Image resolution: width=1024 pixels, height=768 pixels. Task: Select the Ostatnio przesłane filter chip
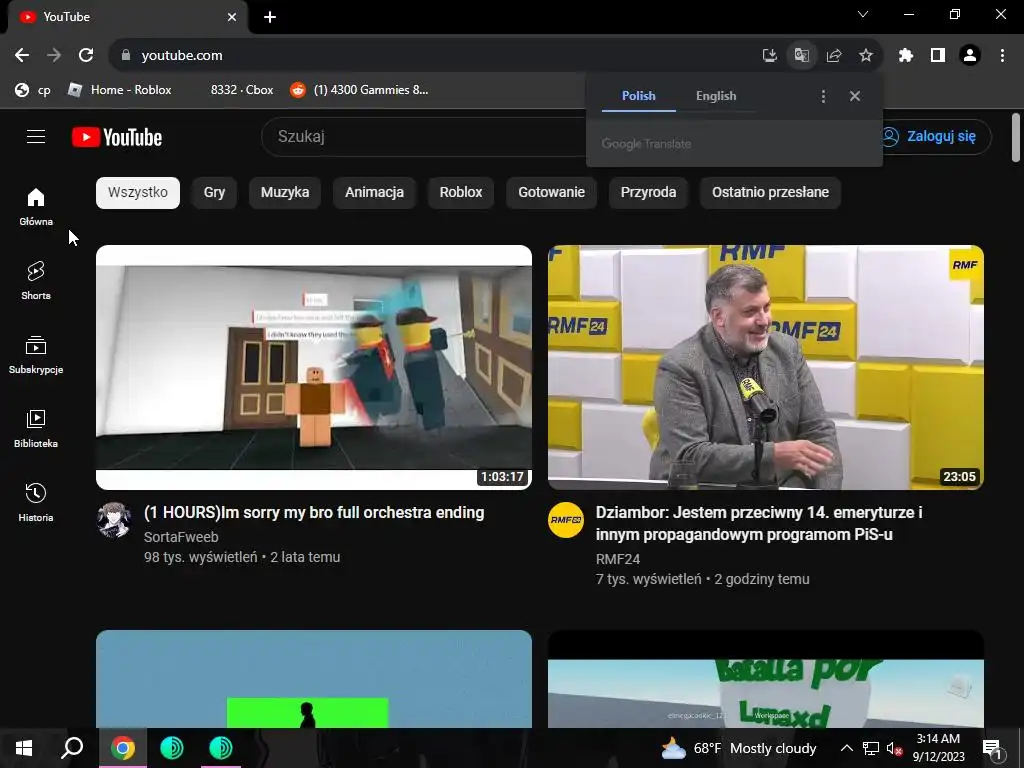(x=771, y=193)
